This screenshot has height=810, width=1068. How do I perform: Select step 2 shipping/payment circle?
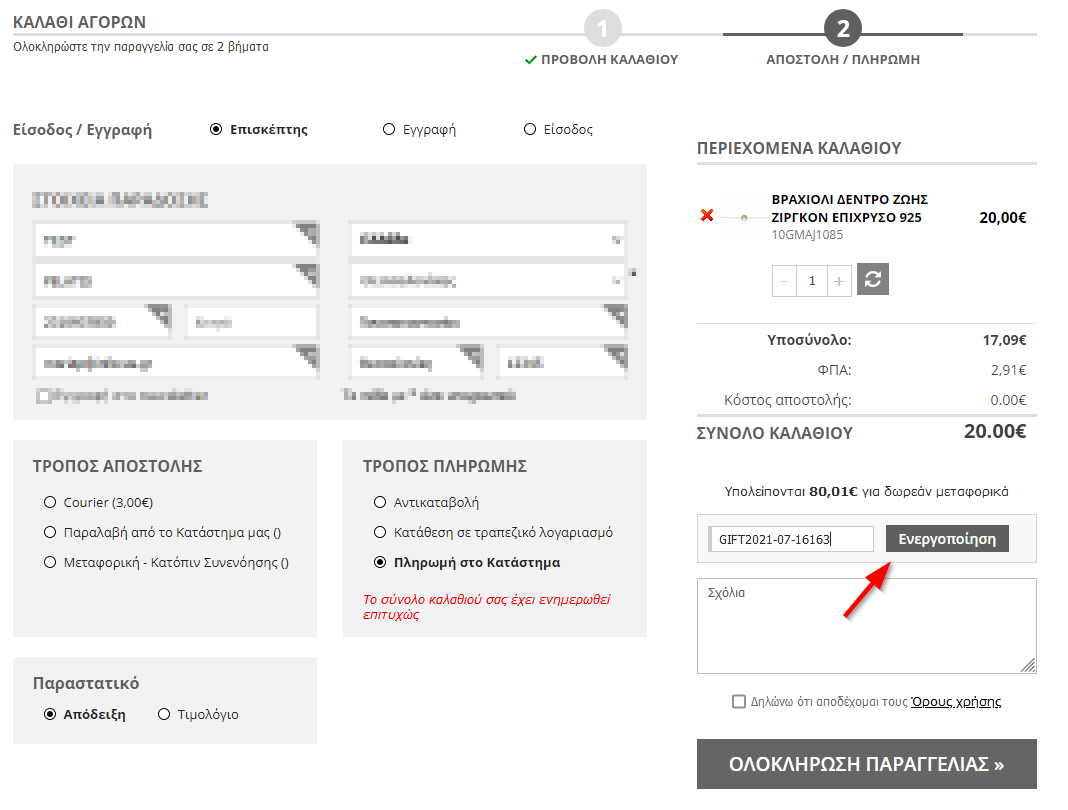pos(843,28)
